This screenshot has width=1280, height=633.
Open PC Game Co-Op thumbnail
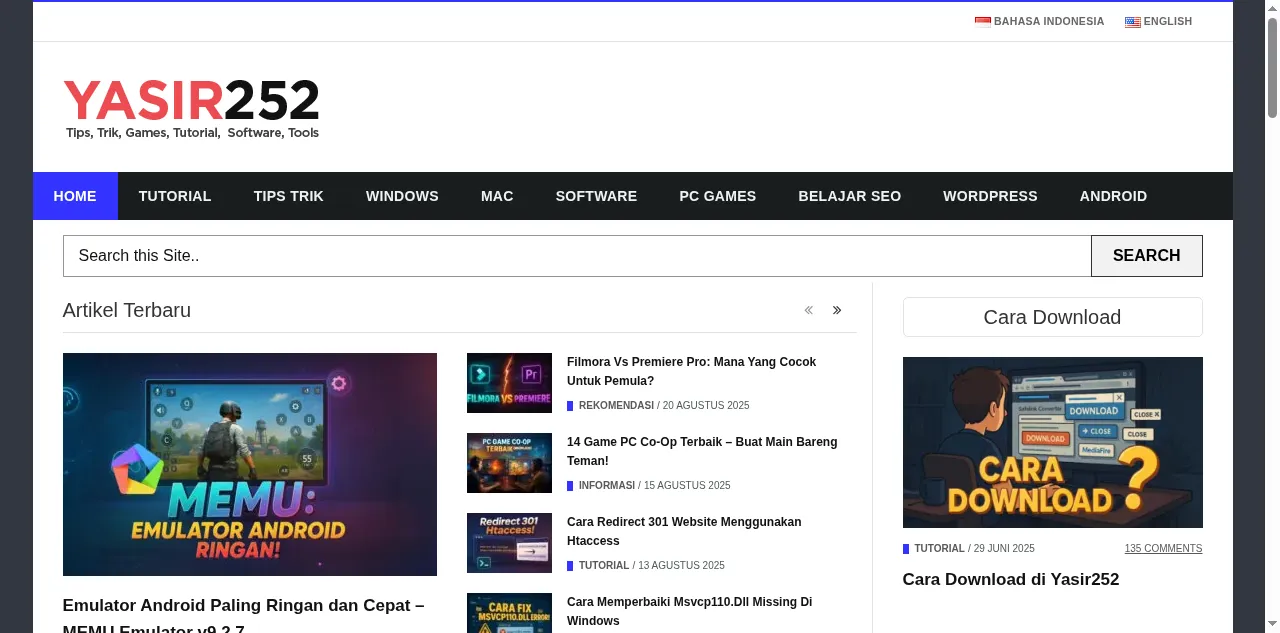(x=509, y=463)
